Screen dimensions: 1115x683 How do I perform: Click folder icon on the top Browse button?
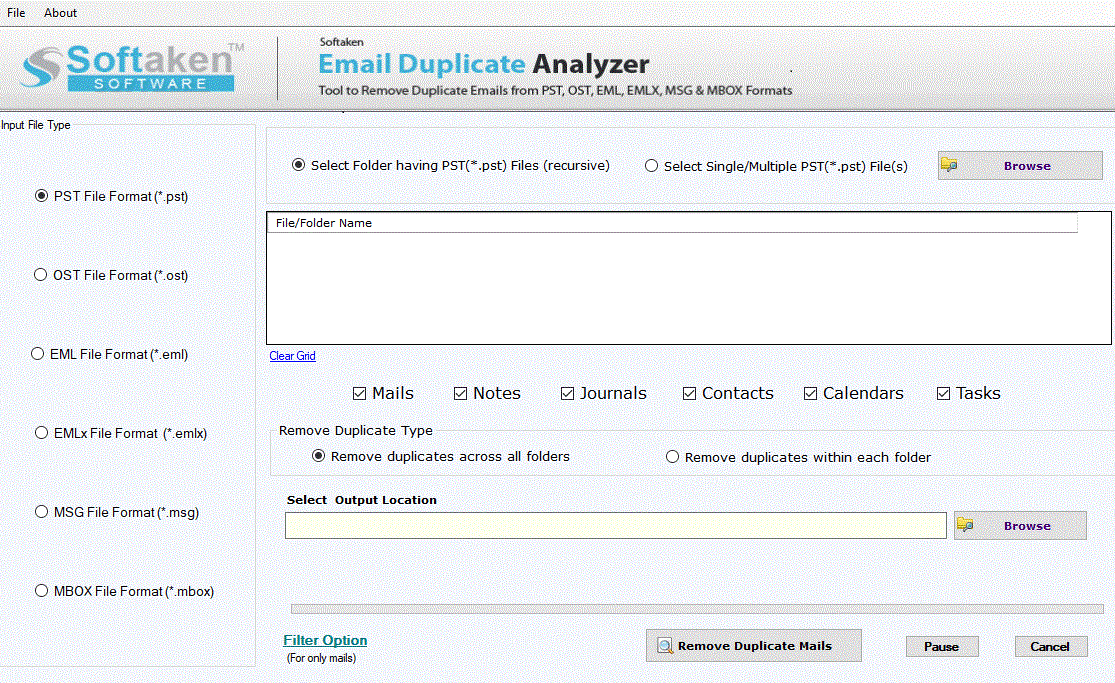point(949,165)
